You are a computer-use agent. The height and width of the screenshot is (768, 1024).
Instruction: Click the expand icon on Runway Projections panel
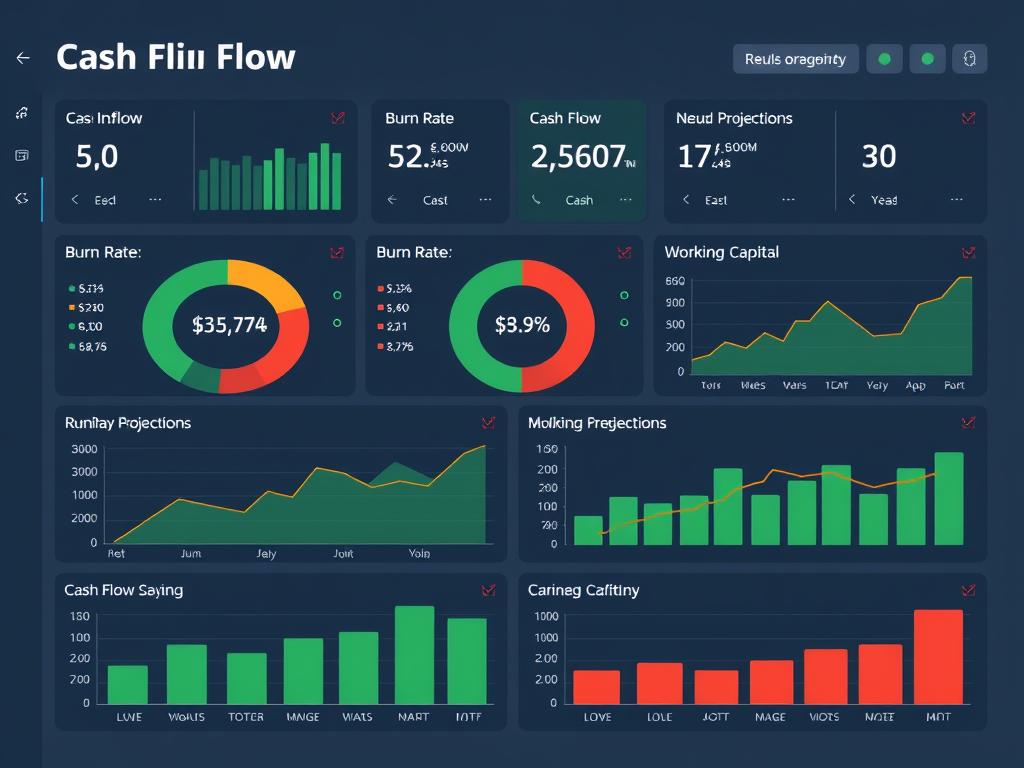point(487,423)
